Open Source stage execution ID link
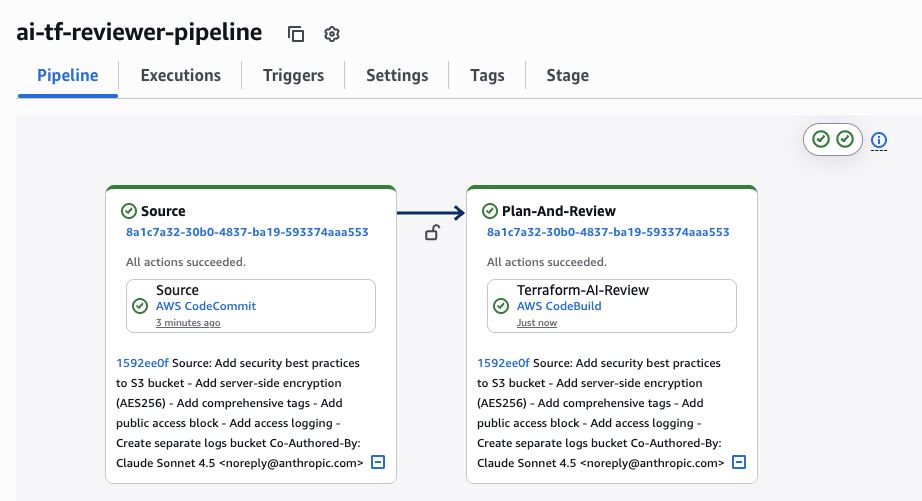Image resolution: width=922 pixels, height=501 pixels. click(247, 232)
